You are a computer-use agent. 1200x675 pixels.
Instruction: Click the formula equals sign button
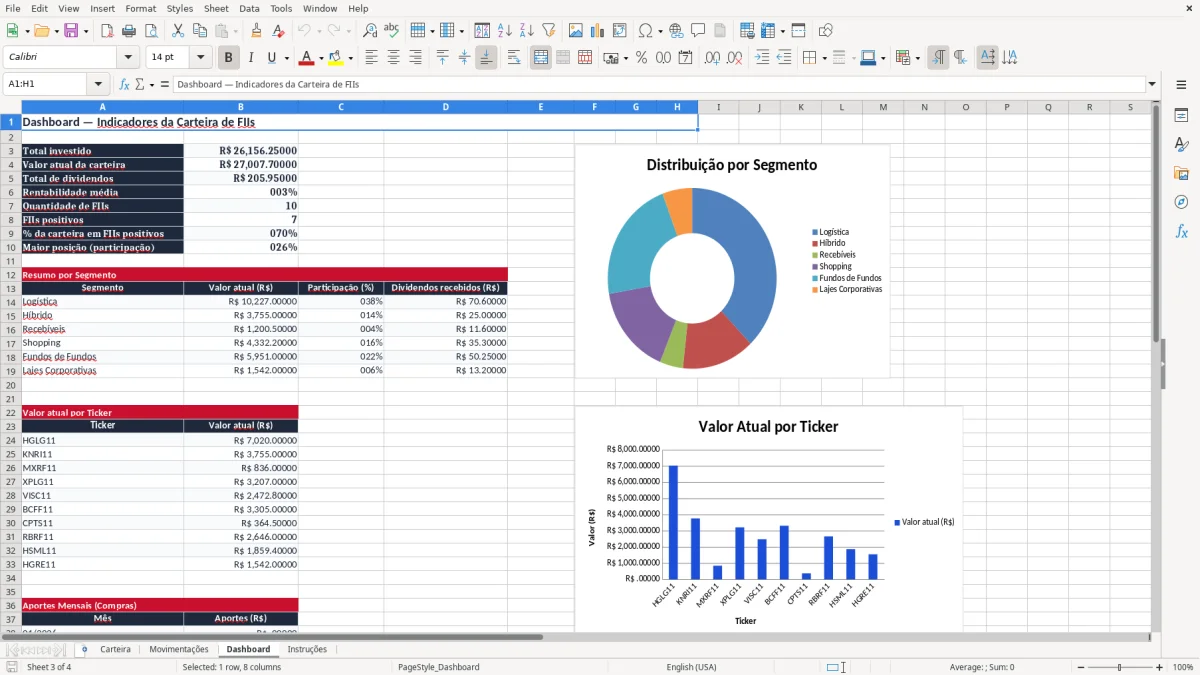(x=165, y=85)
